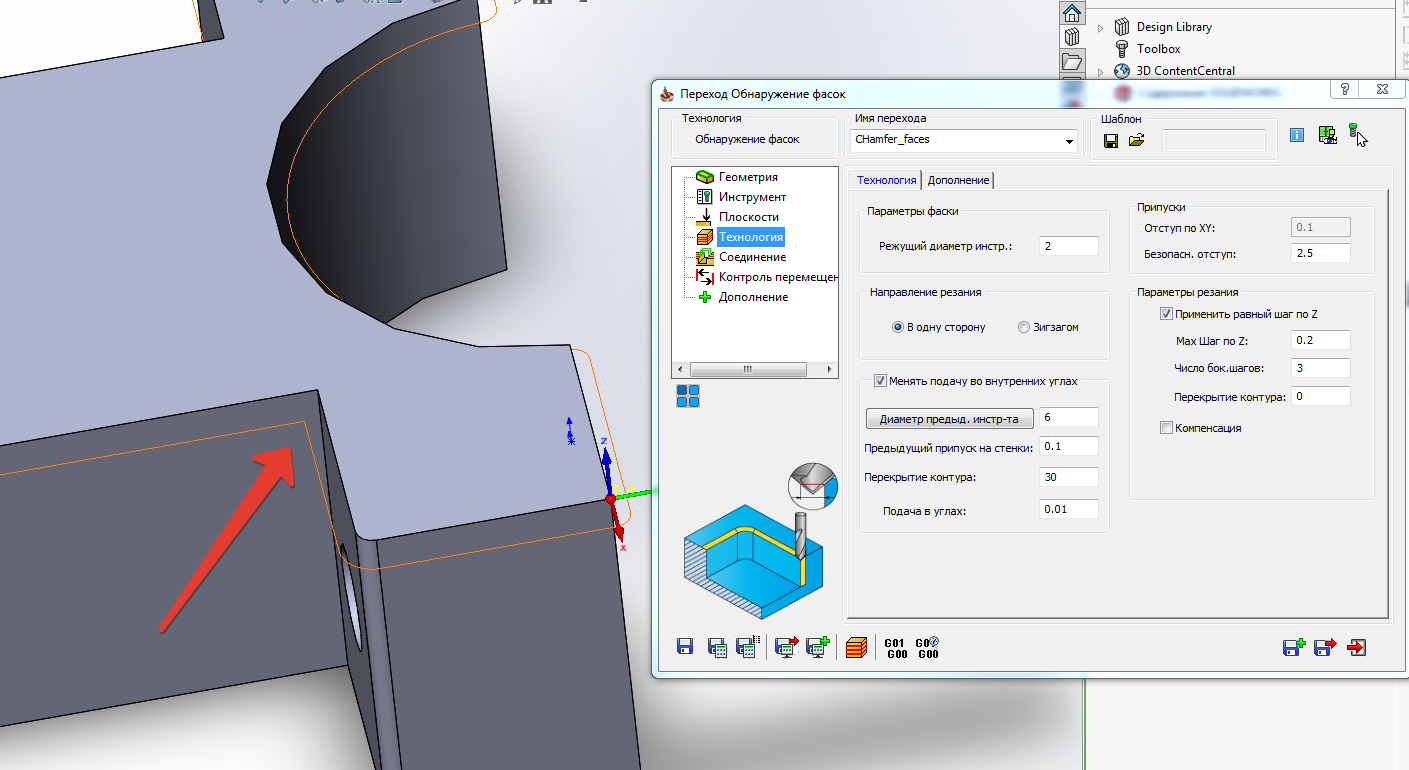1409x770 pixels.
Task: Click the simulate icon with green plus
Action: [818, 647]
